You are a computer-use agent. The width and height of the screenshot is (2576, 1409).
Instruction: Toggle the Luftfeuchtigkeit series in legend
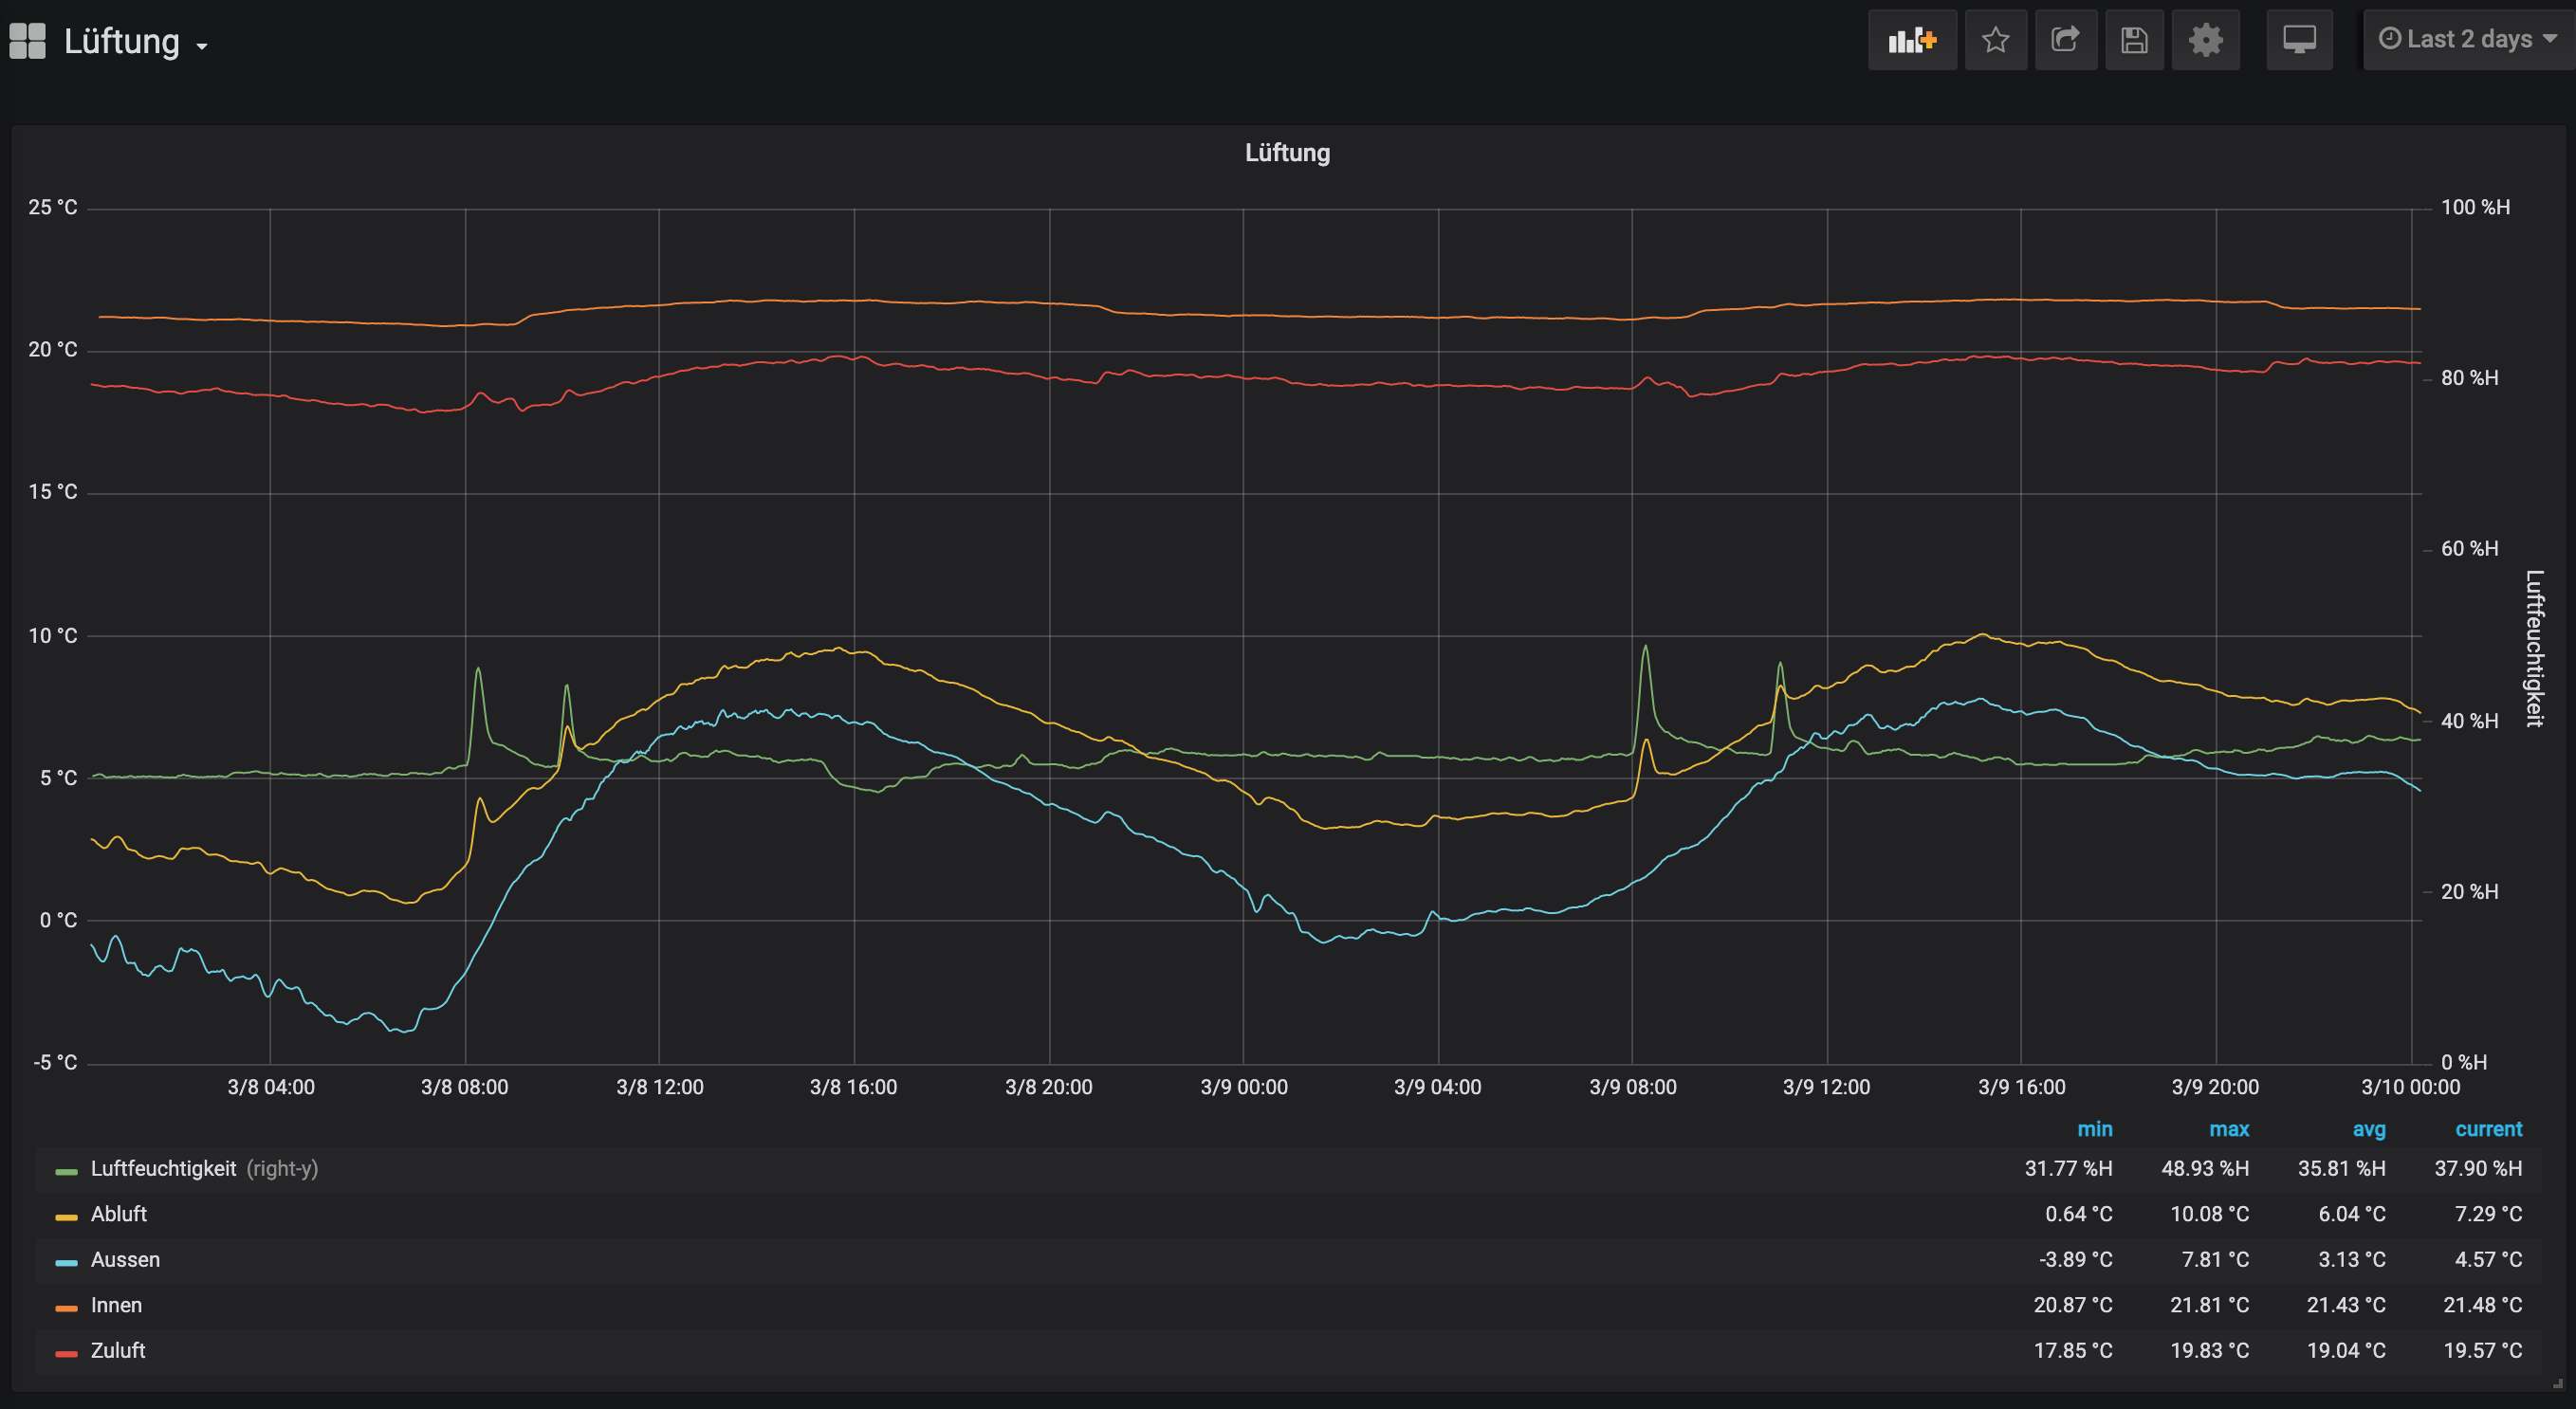pos(163,1168)
